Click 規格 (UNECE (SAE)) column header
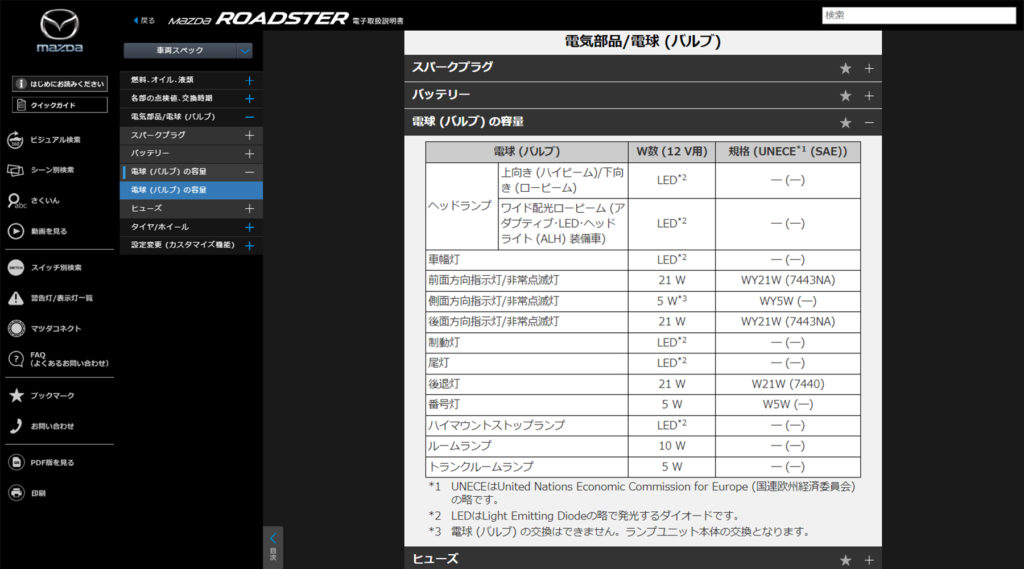The image size is (1024, 569). 788,152
